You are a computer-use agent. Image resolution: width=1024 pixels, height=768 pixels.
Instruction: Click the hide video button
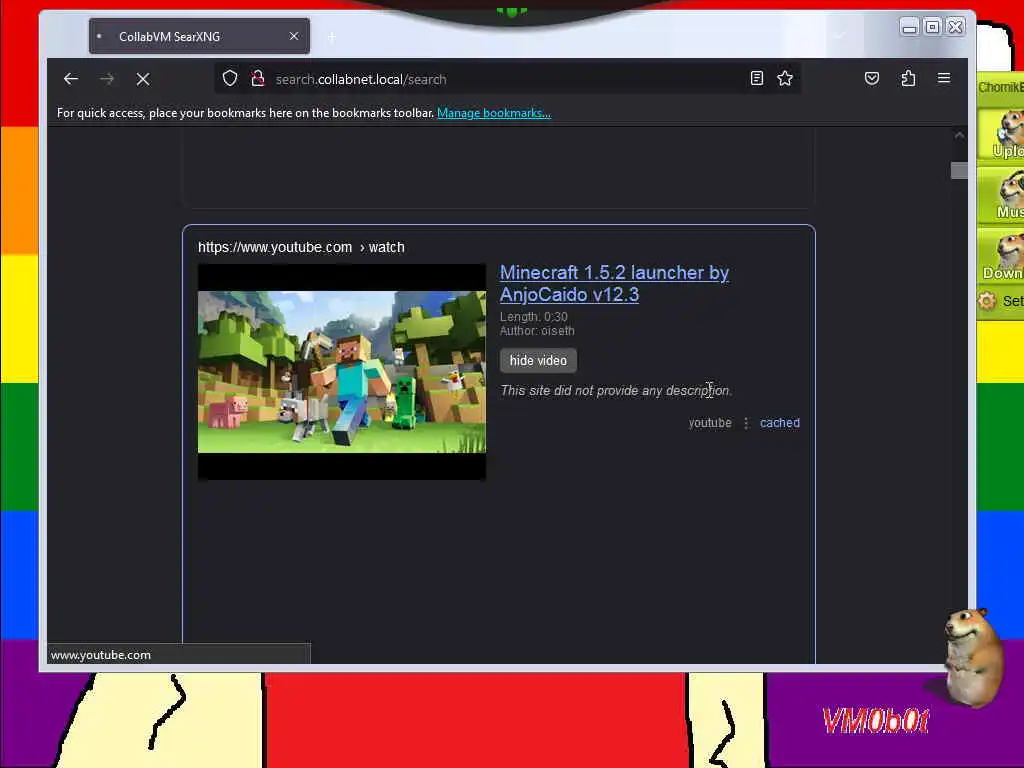(x=538, y=360)
